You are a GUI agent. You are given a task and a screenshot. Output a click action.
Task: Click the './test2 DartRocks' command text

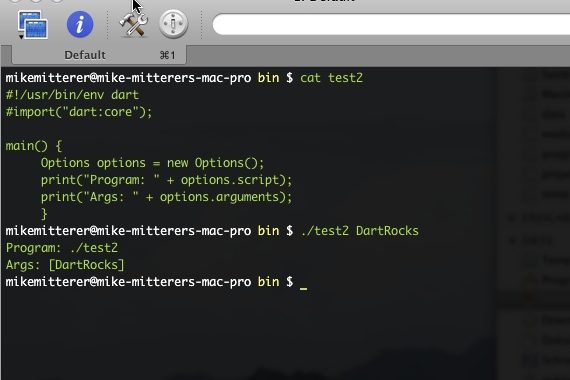[360, 231]
